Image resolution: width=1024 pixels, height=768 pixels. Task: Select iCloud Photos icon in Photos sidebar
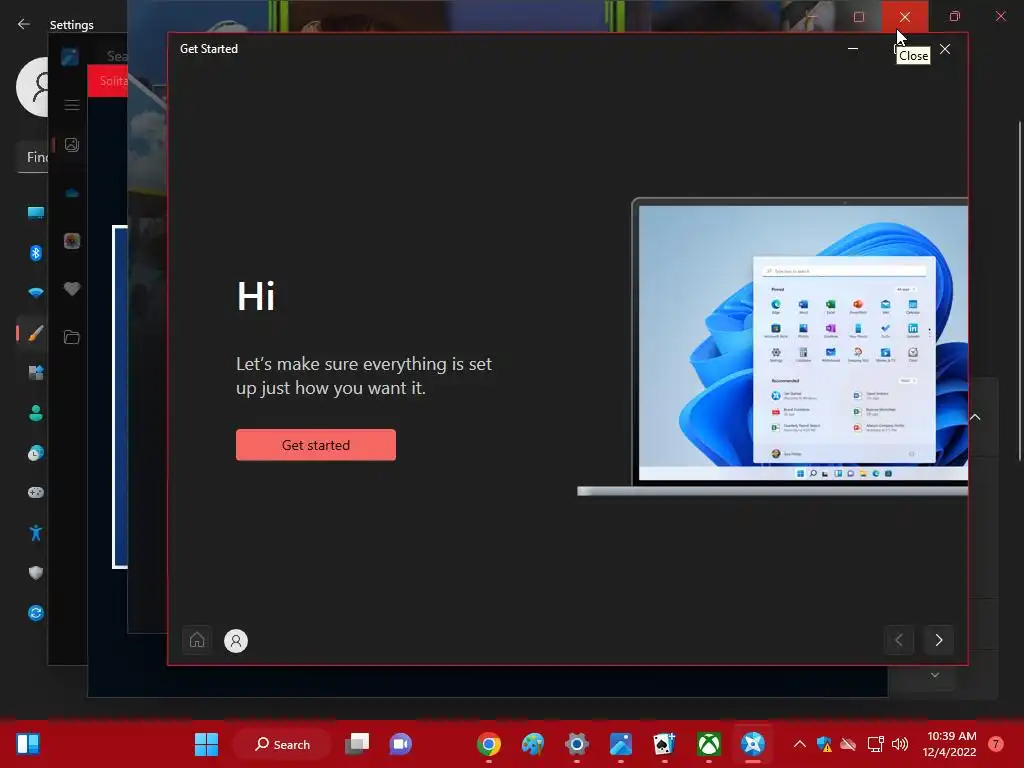(x=72, y=241)
